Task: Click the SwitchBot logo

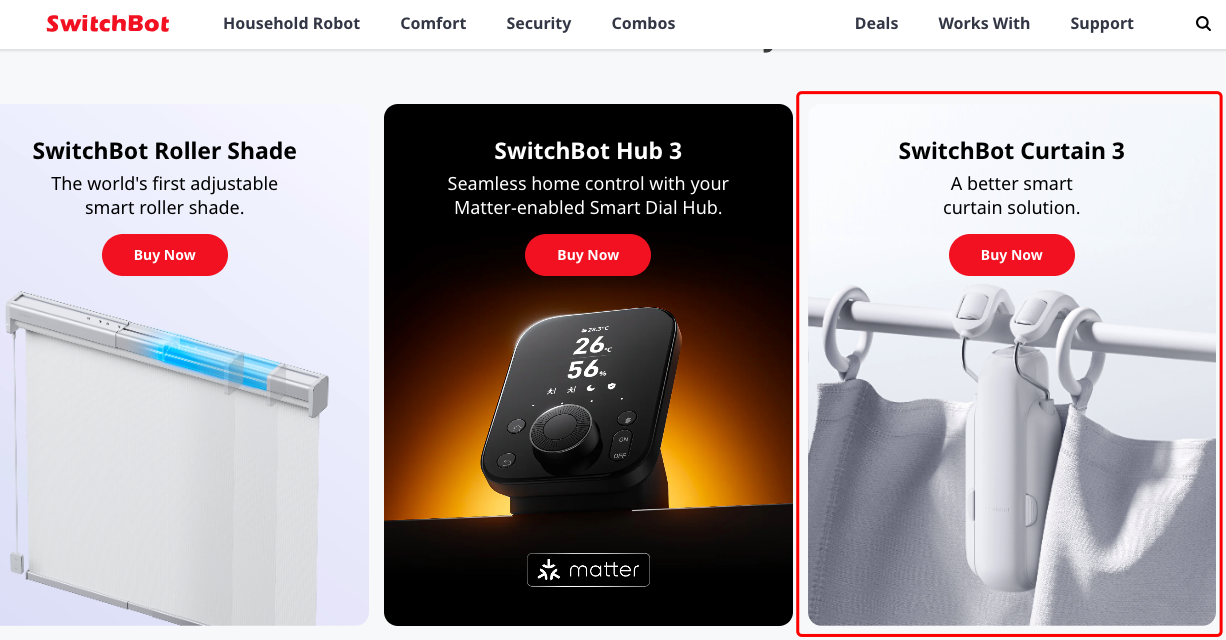Action: click(x=108, y=23)
